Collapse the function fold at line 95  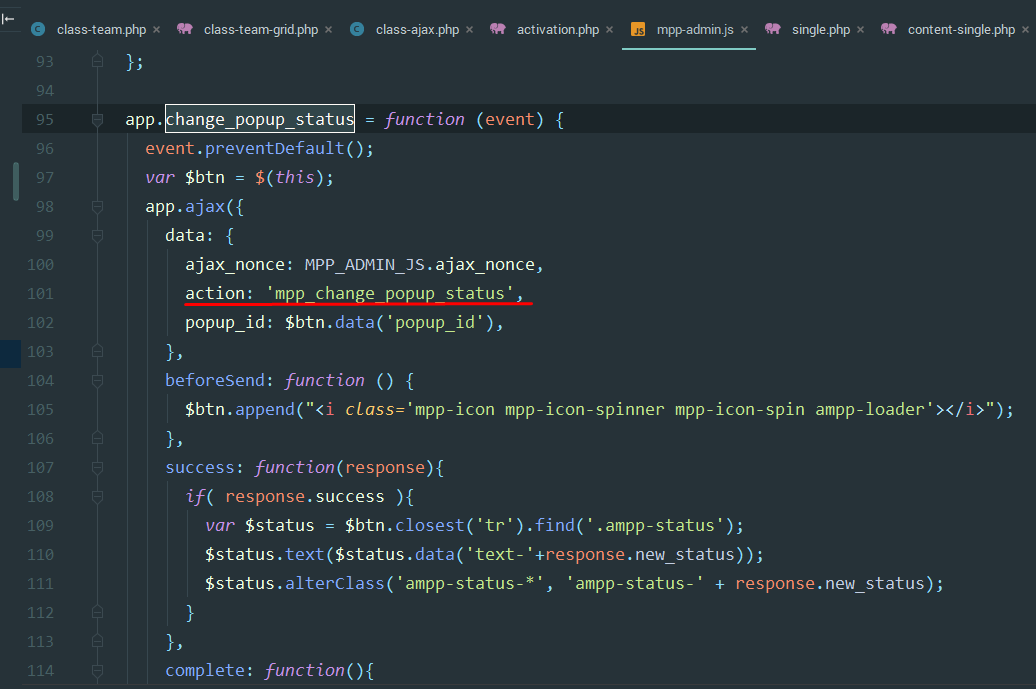point(97,120)
